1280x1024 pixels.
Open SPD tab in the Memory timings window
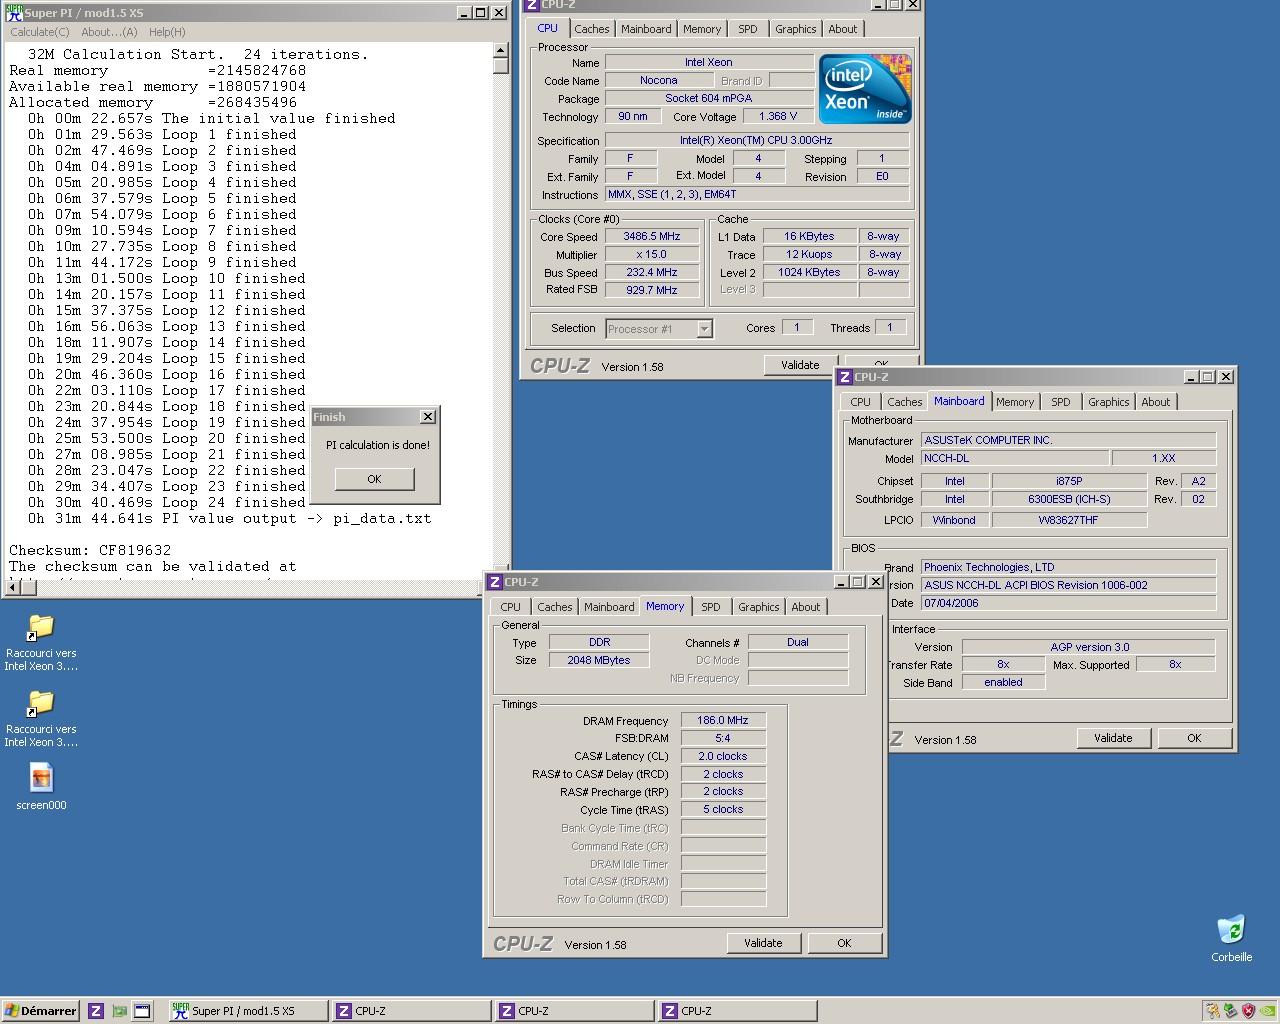point(711,607)
